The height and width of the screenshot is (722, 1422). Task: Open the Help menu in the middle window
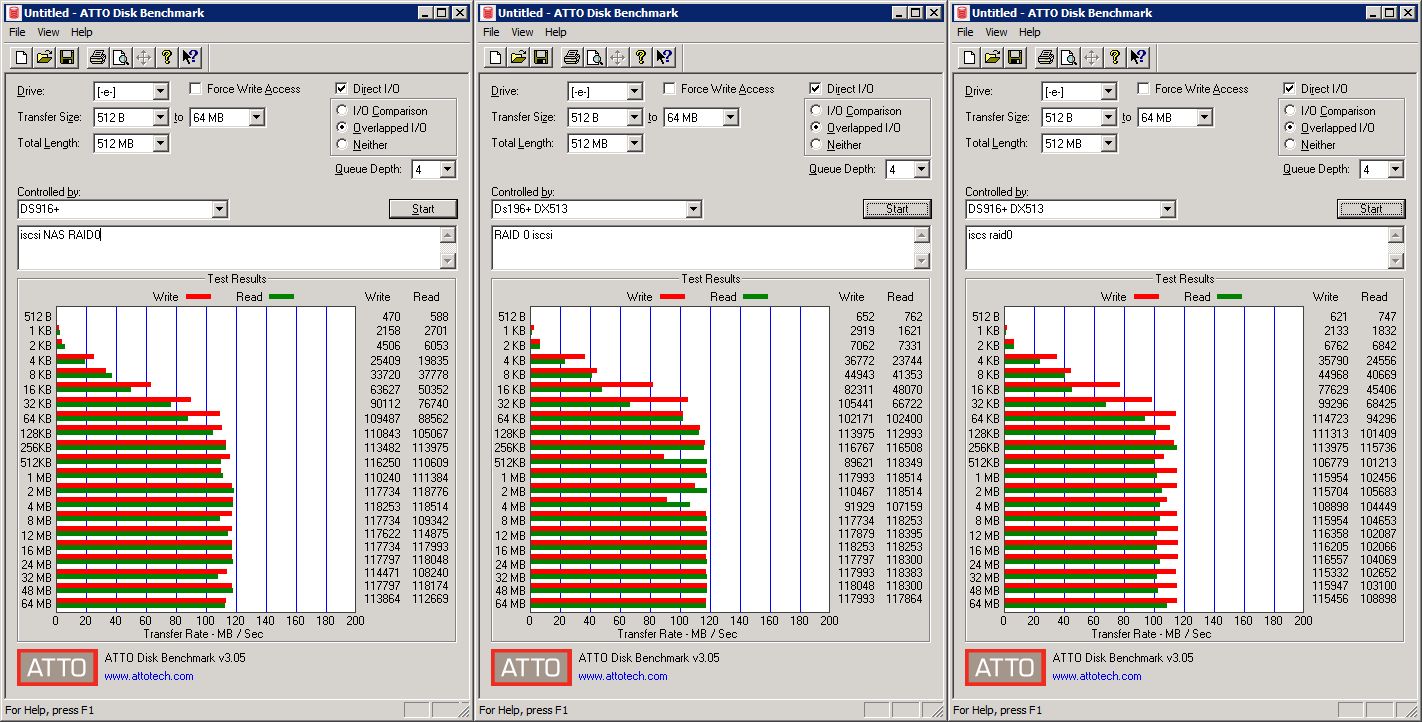pos(556,32)
